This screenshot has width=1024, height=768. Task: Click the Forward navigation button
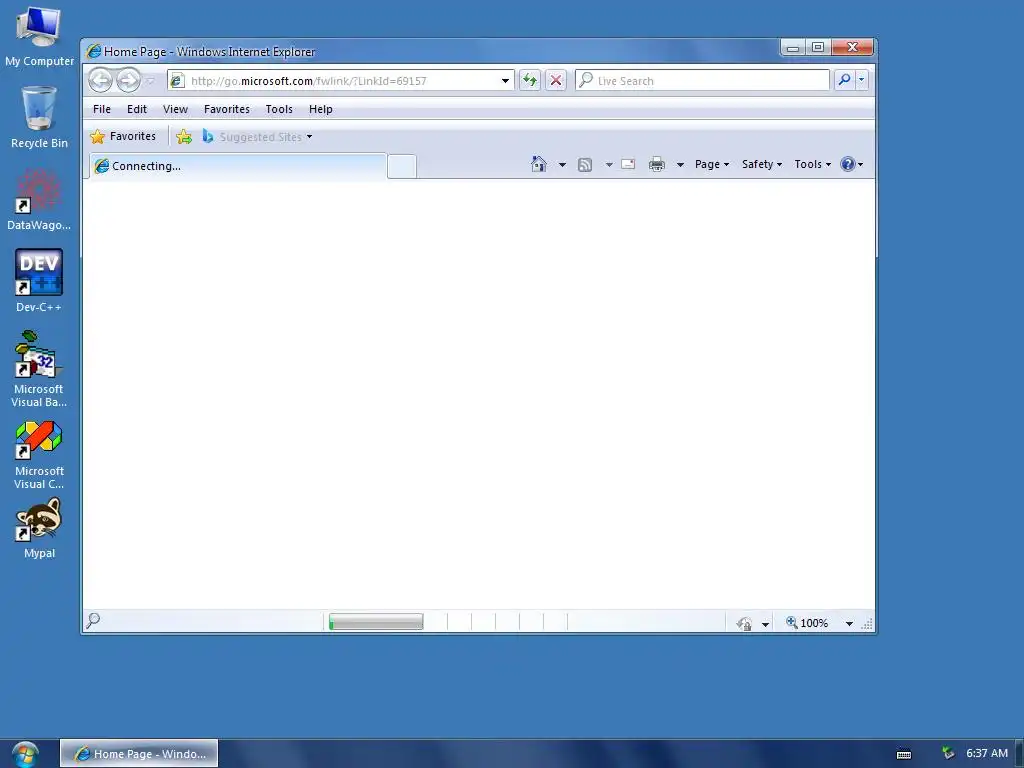128,80
